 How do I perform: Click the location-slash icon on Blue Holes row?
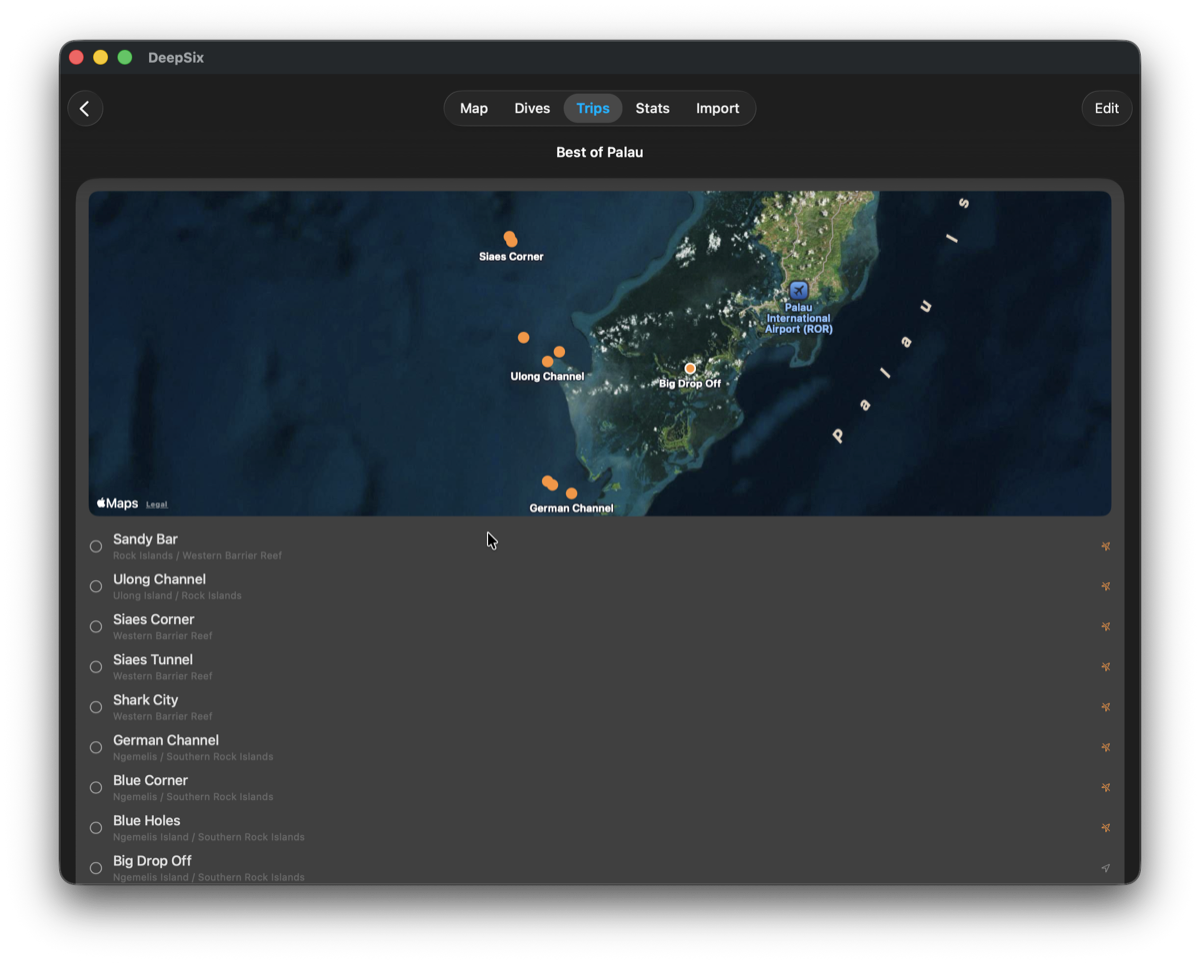tap(1105, 828)
